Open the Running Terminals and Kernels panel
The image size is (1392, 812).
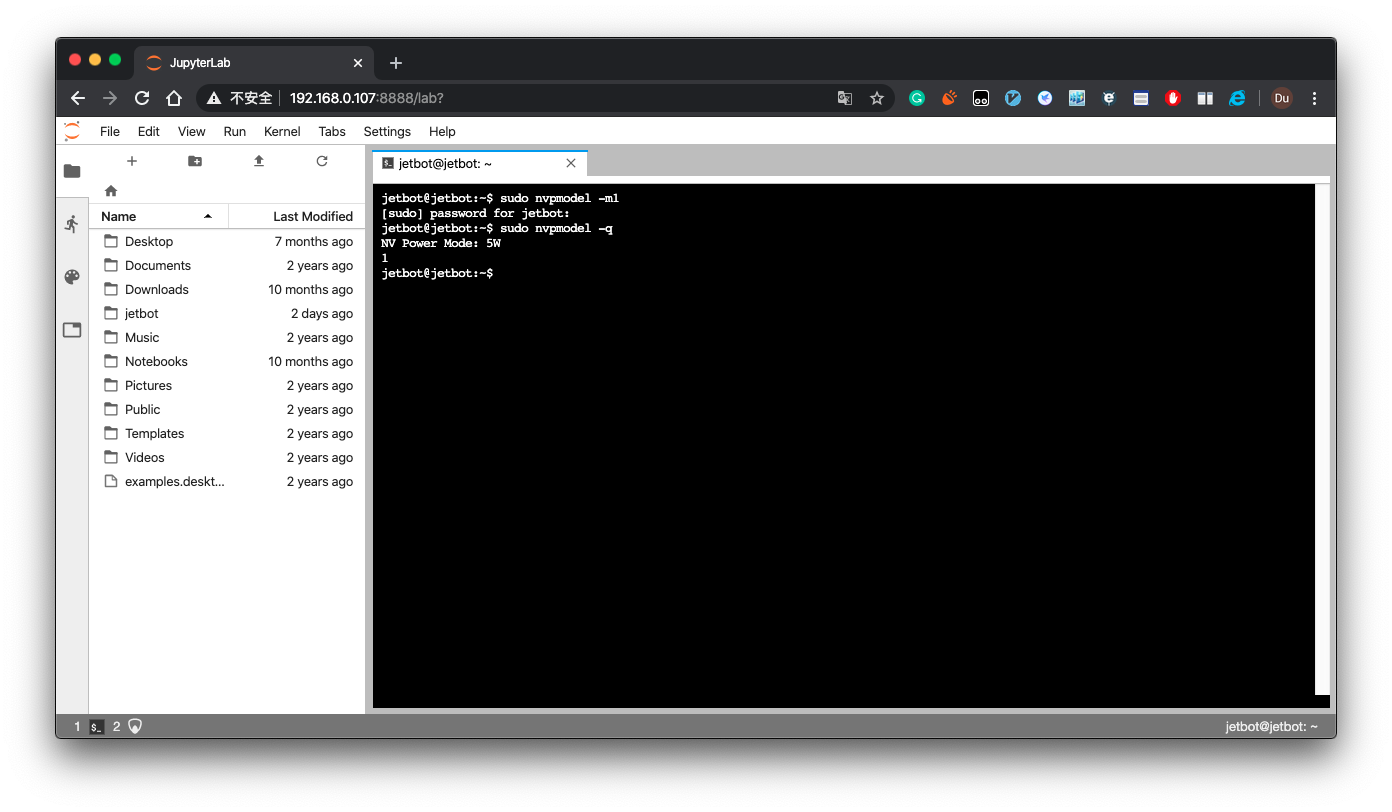(x=72, y=224)
